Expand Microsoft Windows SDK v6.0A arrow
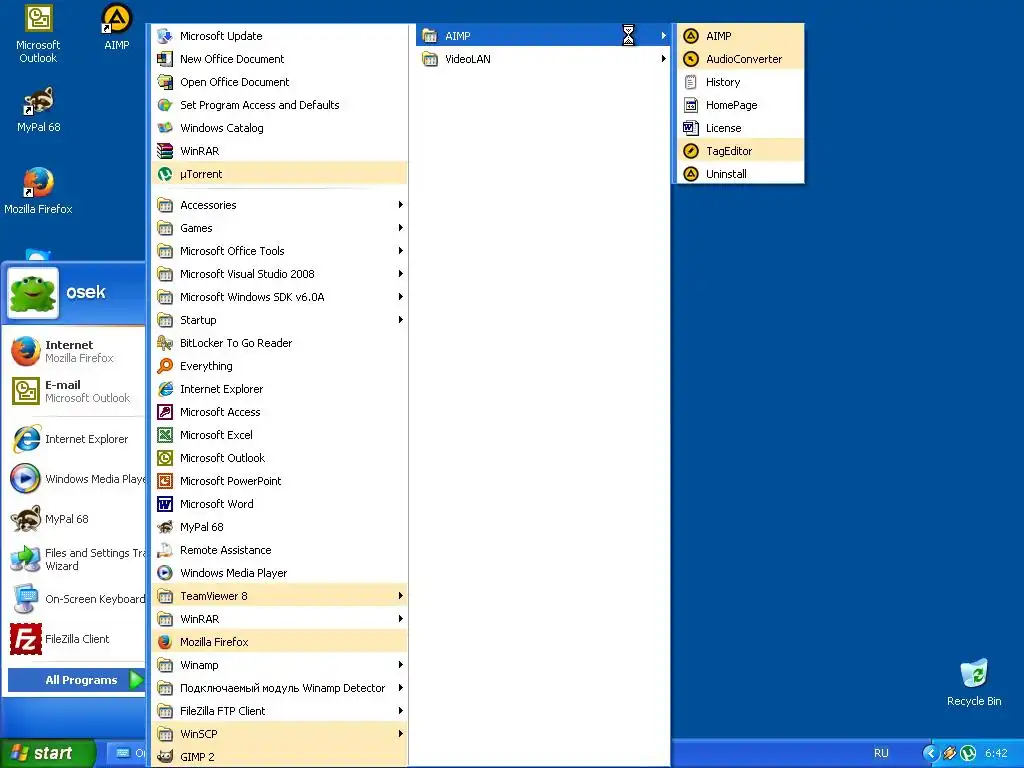The image size is (1024, 768). pos(400,297)
